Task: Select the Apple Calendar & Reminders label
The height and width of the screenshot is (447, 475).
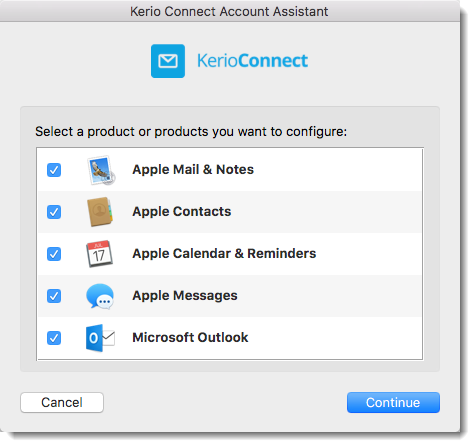Action: [x=224, y=254]
